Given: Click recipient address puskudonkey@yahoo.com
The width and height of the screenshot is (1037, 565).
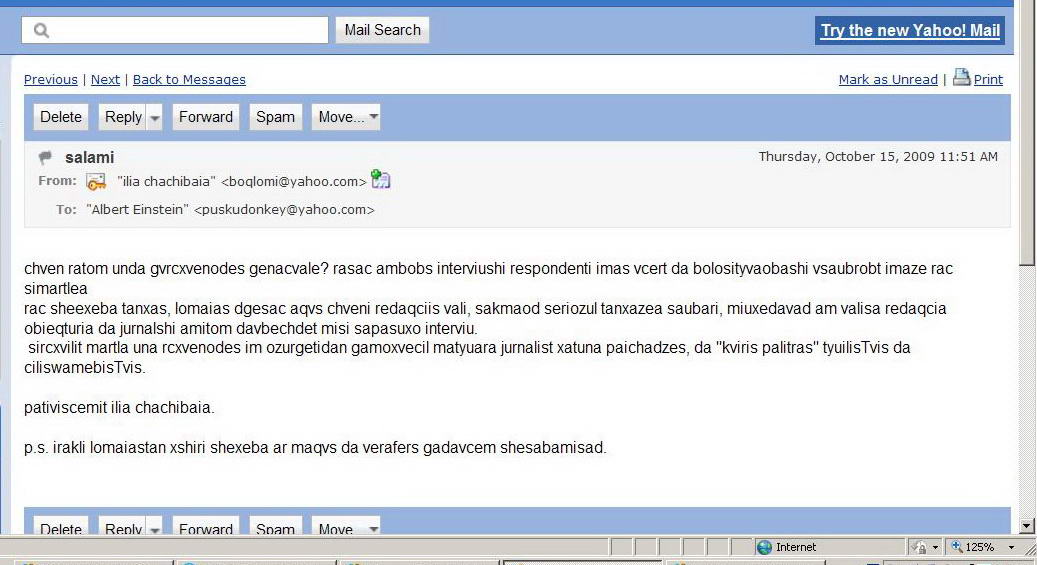Looking at the screenshot, I should click(x=284, y=210).
